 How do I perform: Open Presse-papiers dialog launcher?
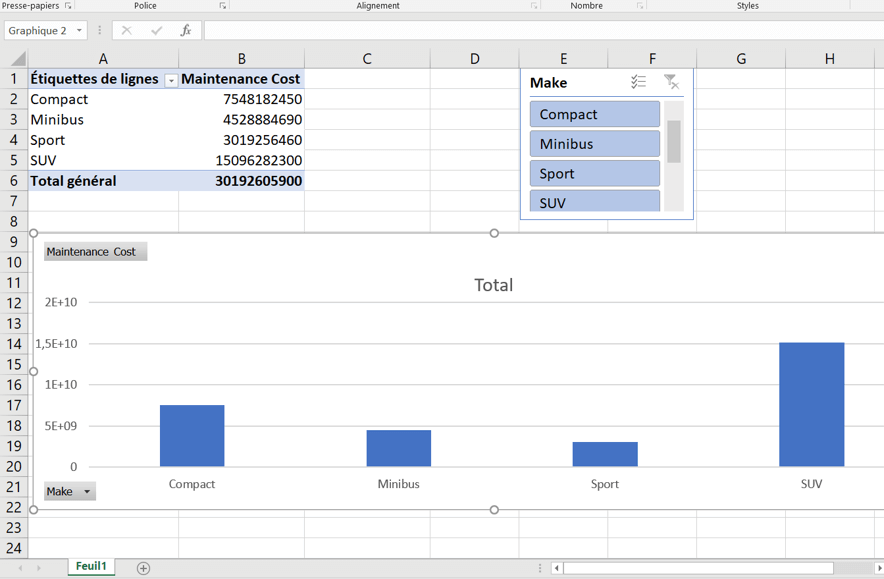[68, 6]
